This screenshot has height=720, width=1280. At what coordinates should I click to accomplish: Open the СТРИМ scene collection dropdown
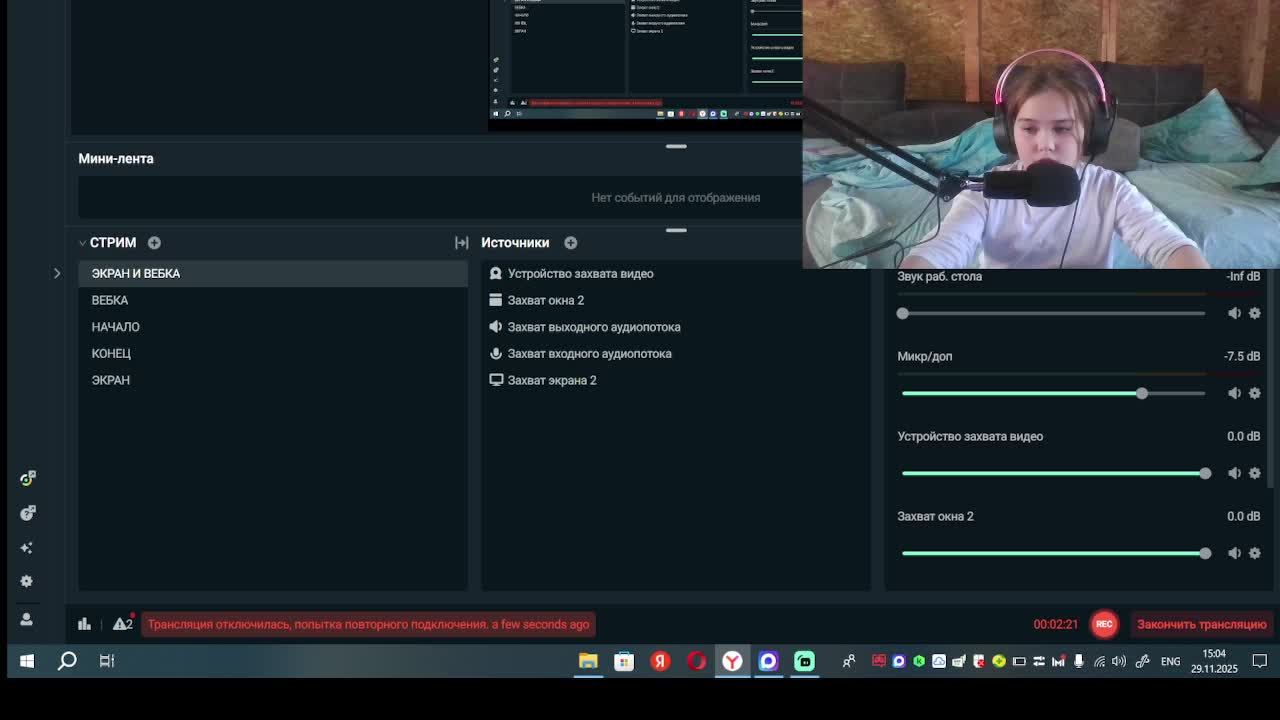tap(113, 242)
